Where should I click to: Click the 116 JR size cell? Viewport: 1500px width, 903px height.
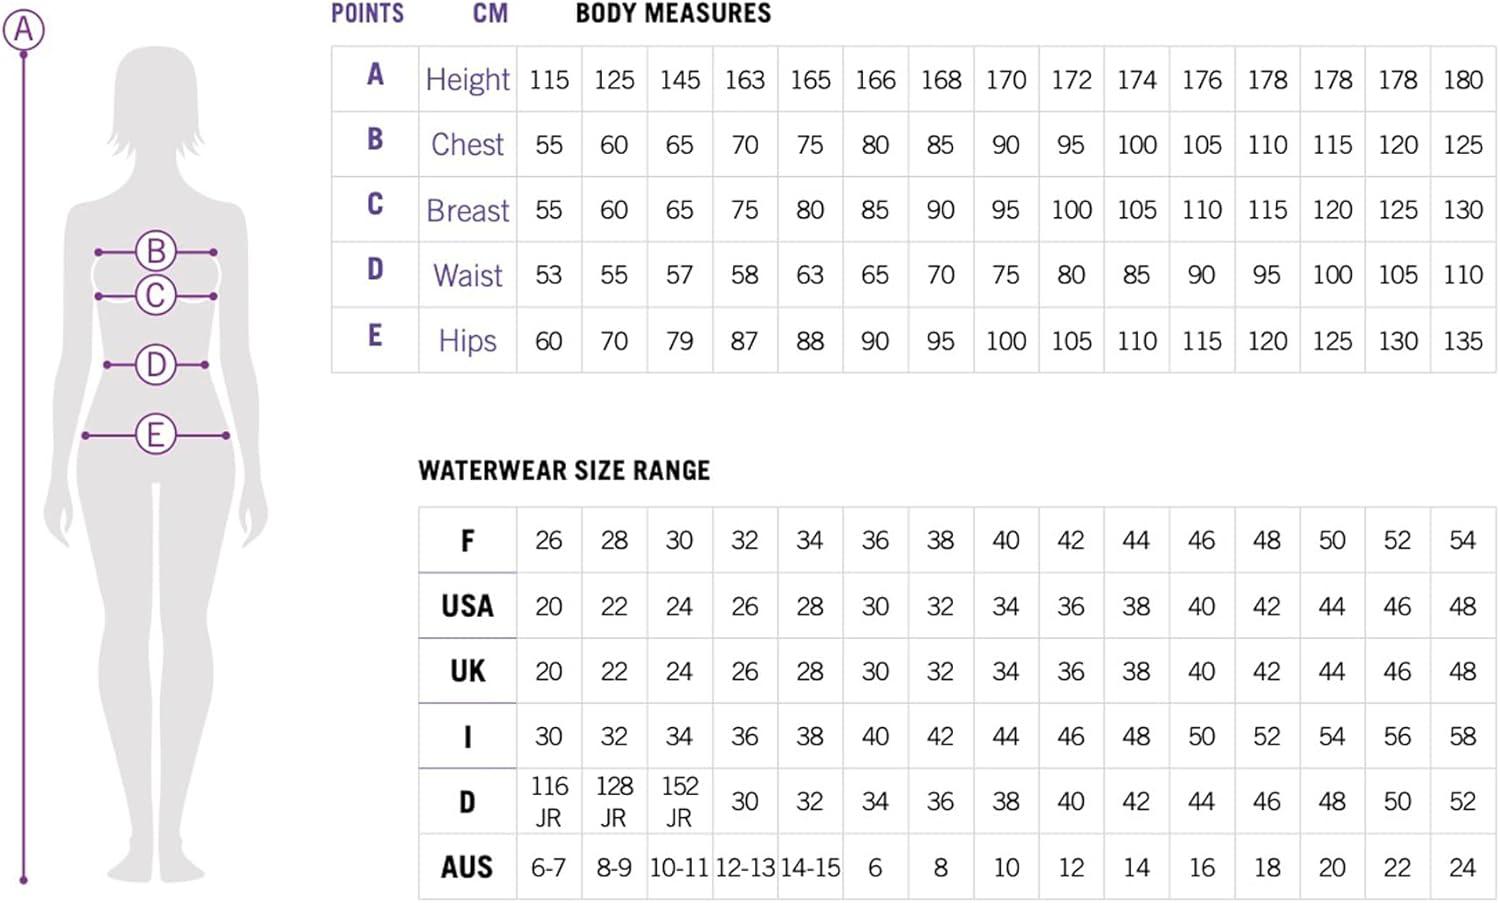tap(549, 801)
